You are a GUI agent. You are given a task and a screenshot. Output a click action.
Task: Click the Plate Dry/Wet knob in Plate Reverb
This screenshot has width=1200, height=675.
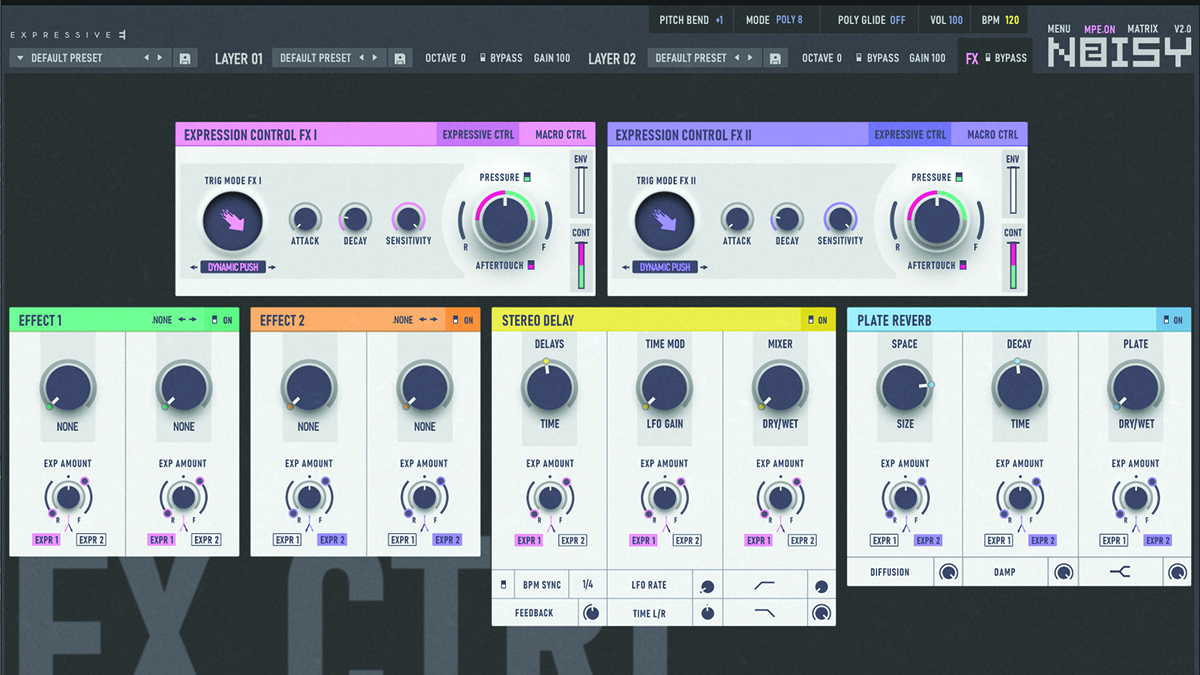pyautogui.click(x=1135, y=387)
